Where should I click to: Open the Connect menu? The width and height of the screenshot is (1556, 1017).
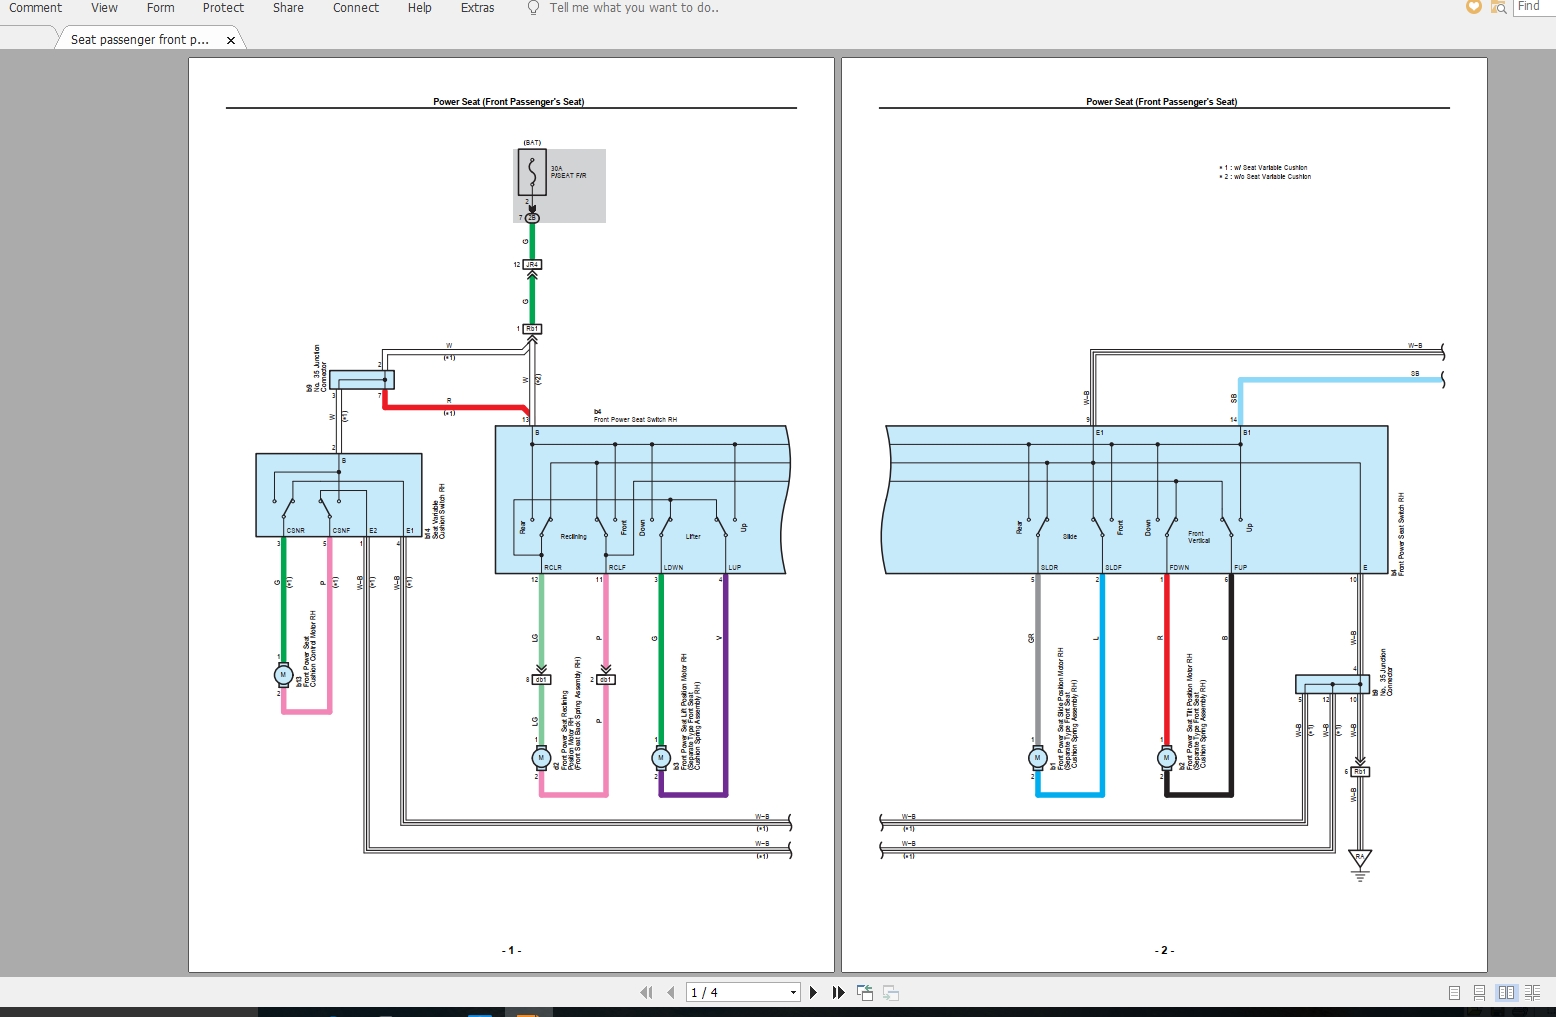click(356, 8)
